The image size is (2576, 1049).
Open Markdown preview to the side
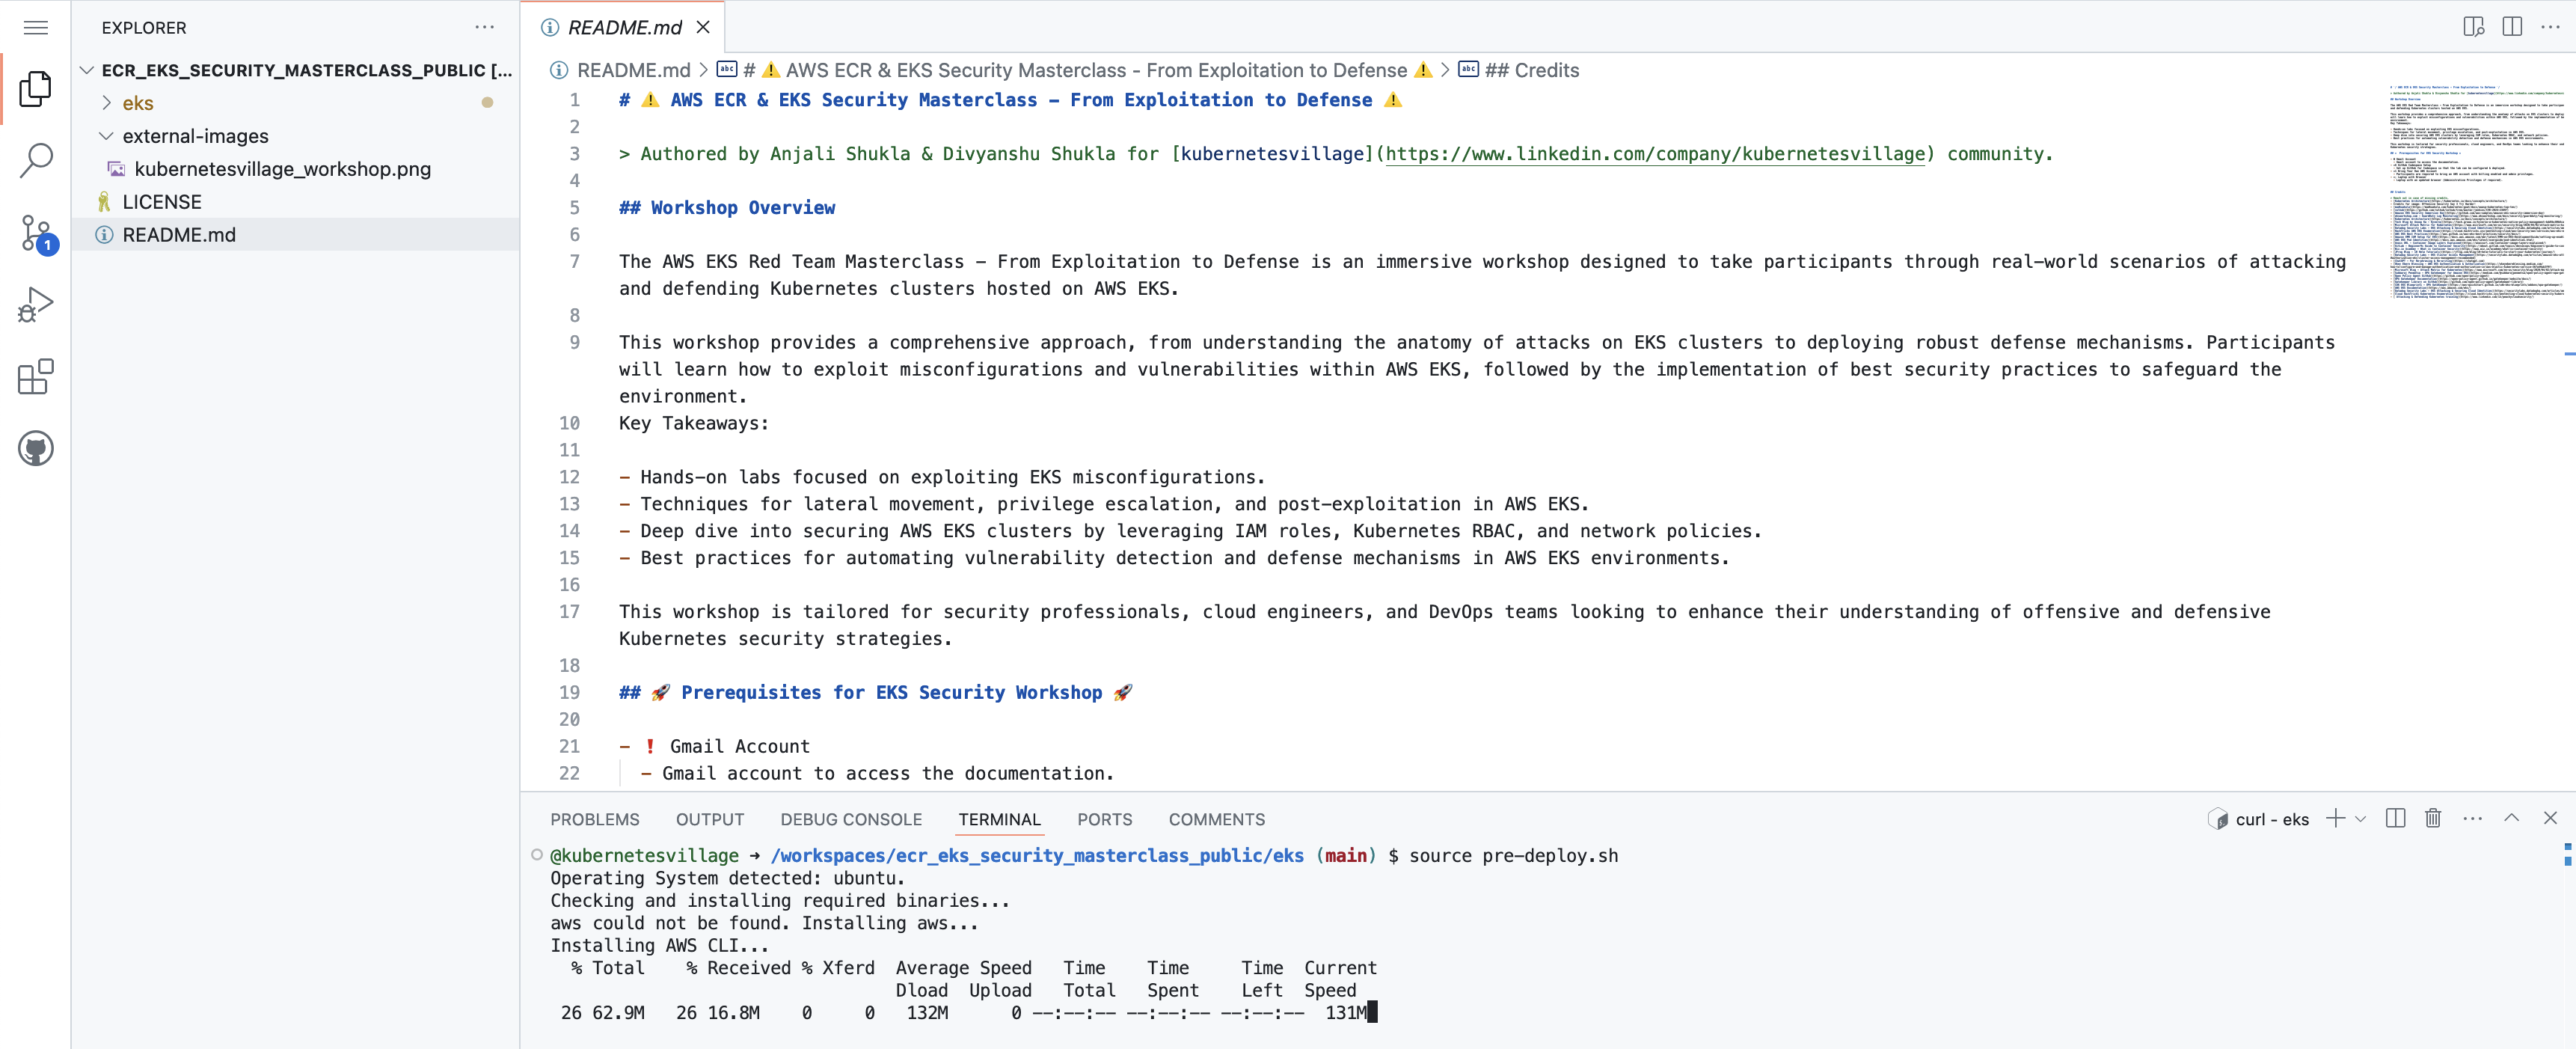click(x=2473, y=27)
